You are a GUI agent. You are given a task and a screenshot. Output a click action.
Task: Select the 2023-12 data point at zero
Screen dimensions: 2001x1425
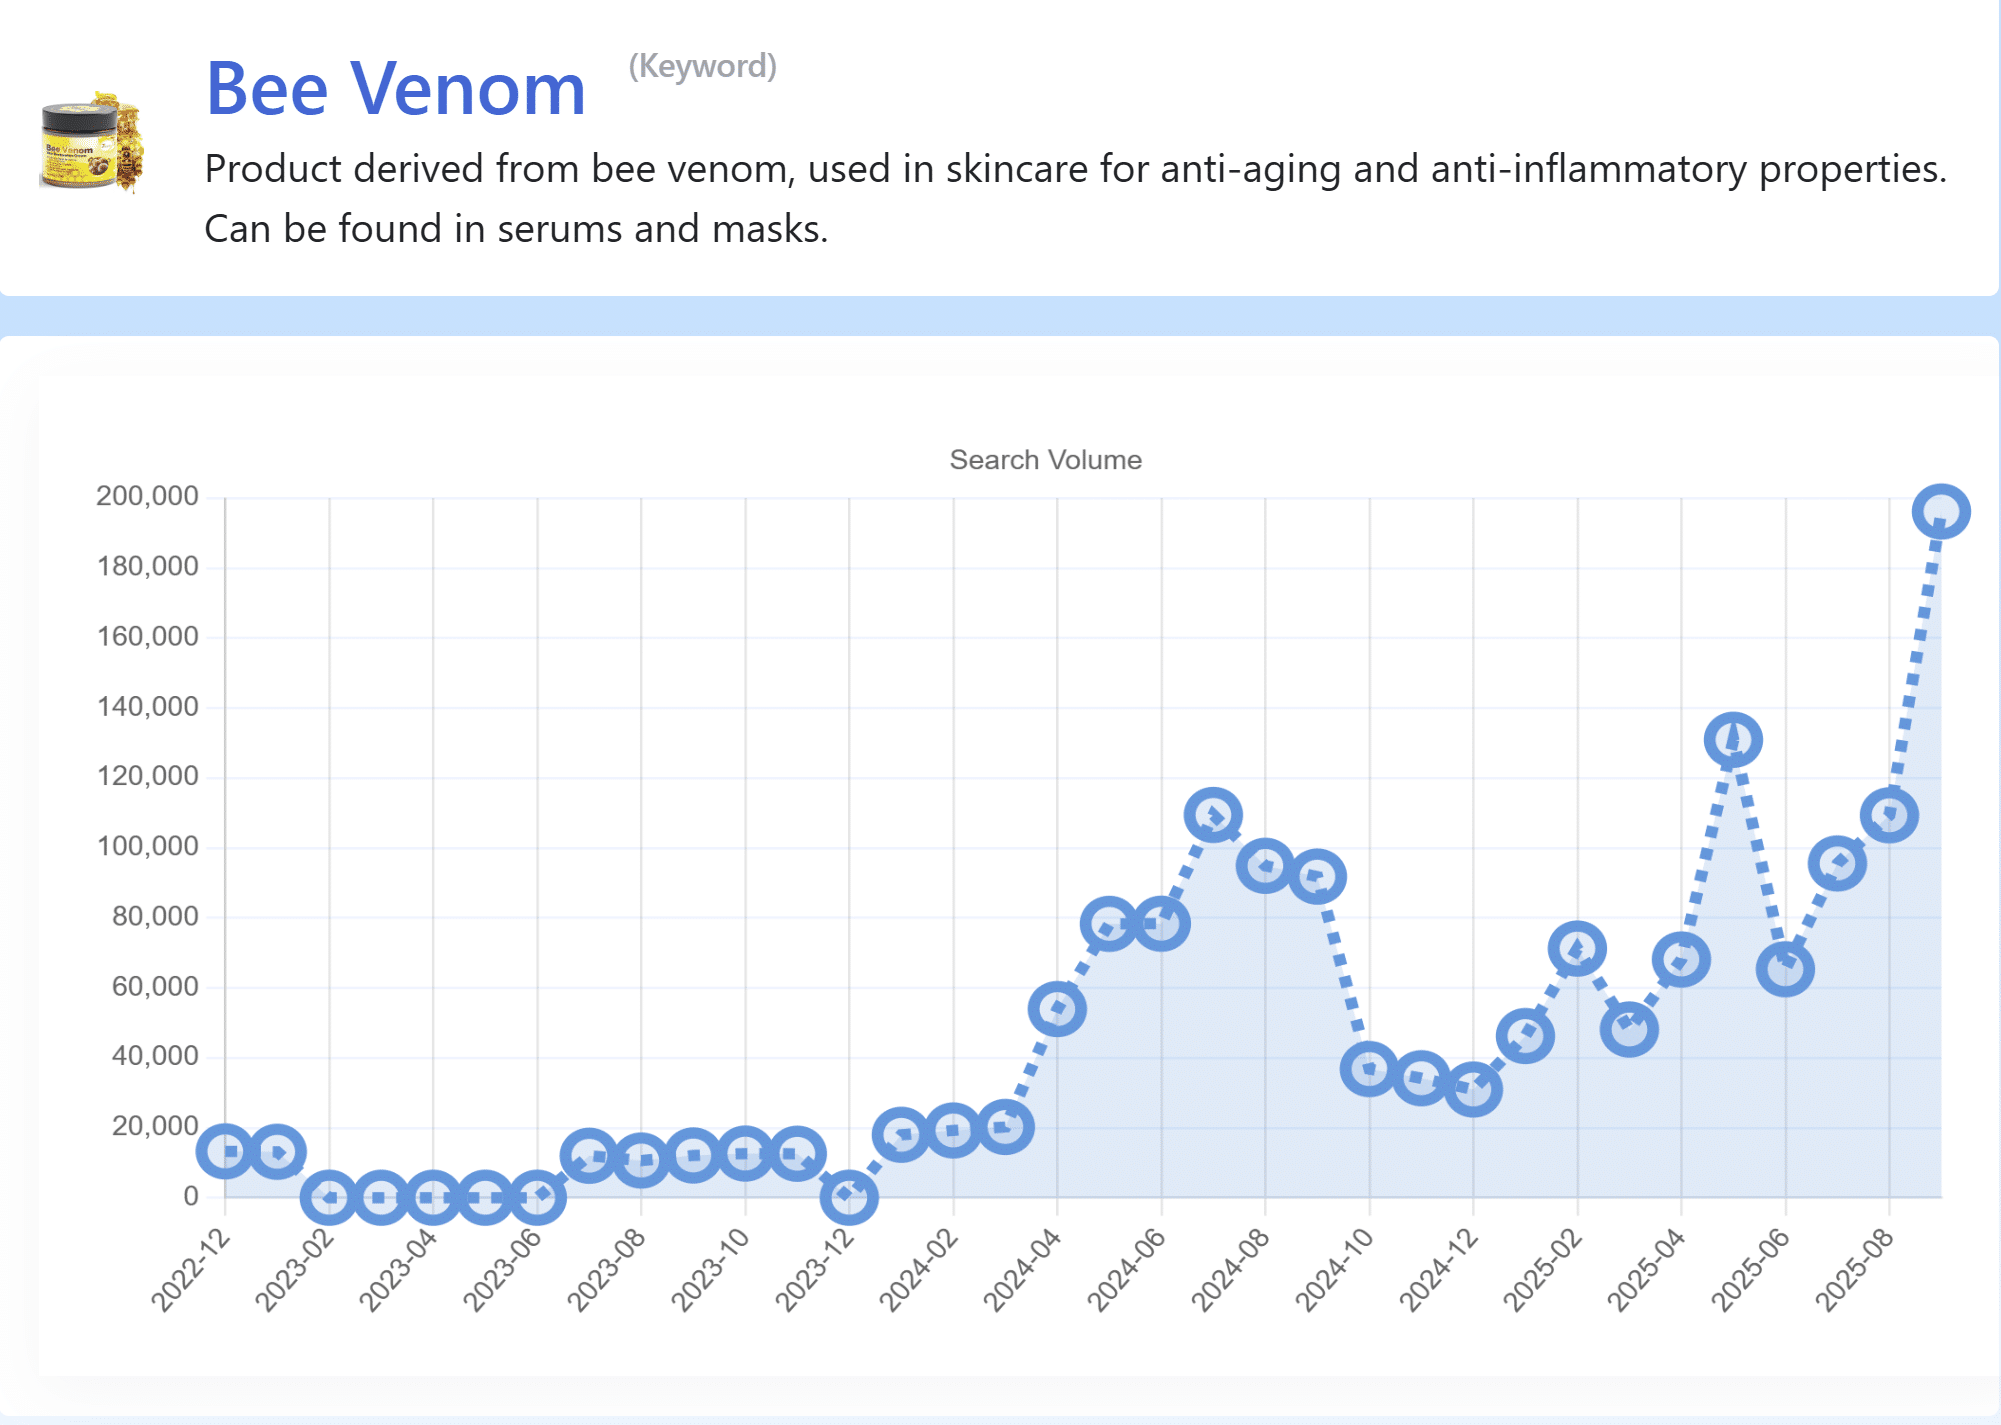pyautogui.click(x=849, y=1195)
